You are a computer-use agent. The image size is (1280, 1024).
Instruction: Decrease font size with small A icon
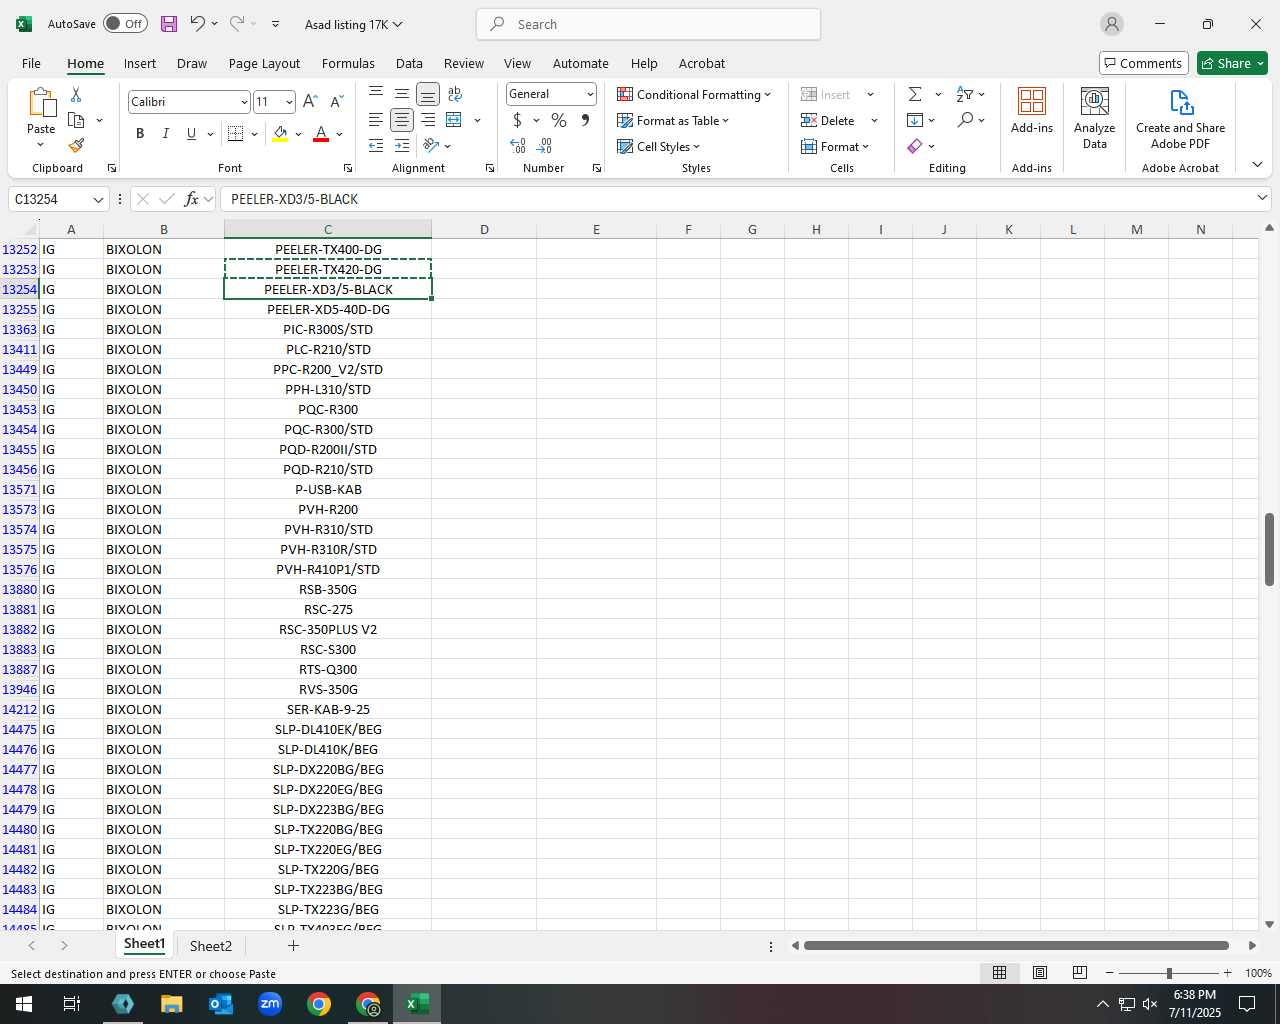pyautogui.click(x=336, y=101)
